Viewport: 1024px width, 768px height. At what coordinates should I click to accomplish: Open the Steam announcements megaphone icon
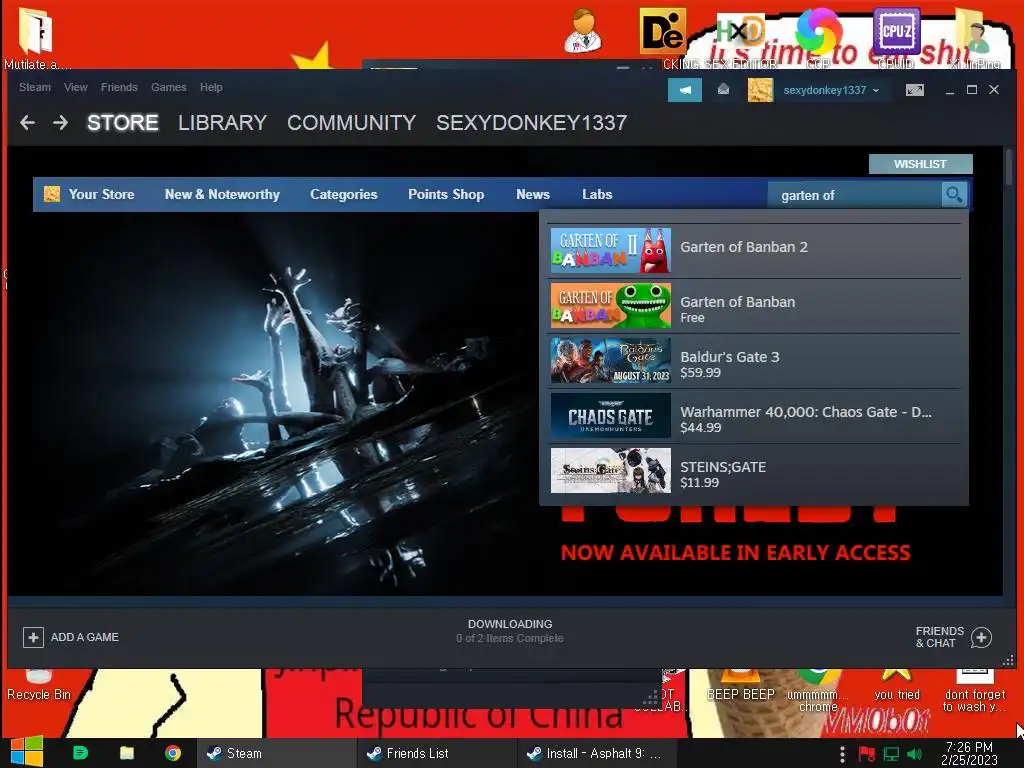(684, 90)
